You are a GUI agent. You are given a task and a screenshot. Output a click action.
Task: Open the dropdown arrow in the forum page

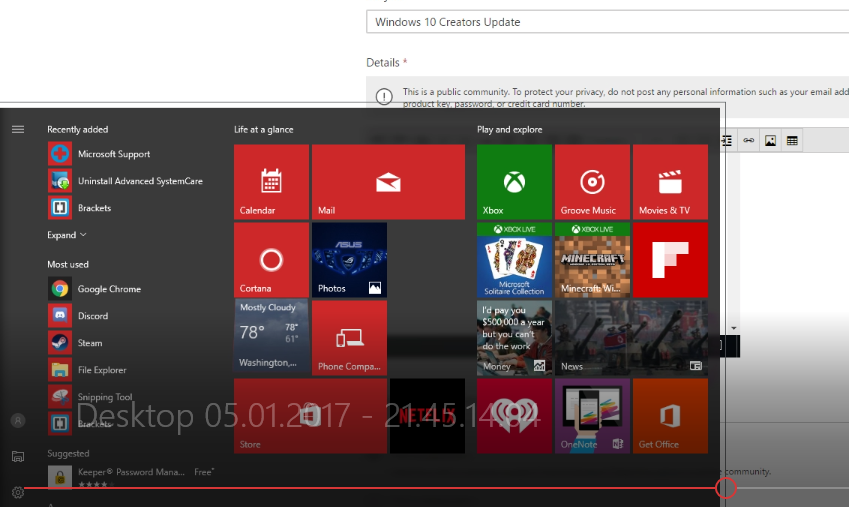[734, 328]
